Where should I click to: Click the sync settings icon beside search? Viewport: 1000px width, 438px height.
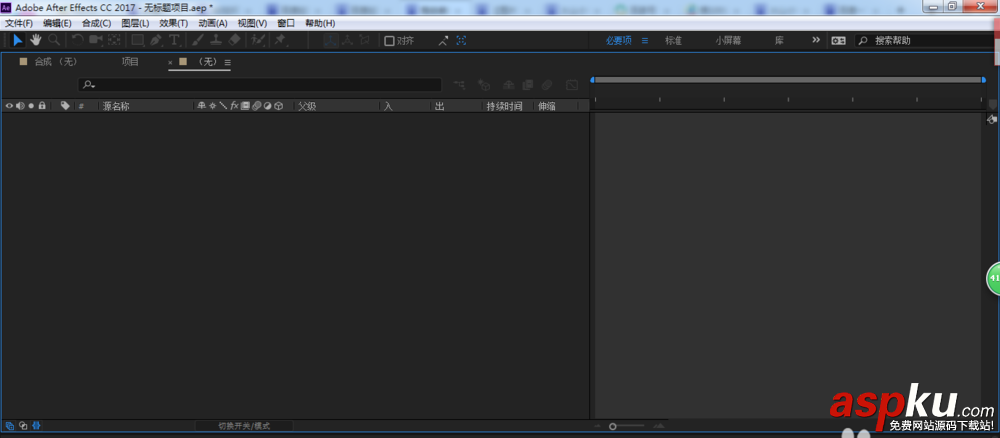[838, 40]
